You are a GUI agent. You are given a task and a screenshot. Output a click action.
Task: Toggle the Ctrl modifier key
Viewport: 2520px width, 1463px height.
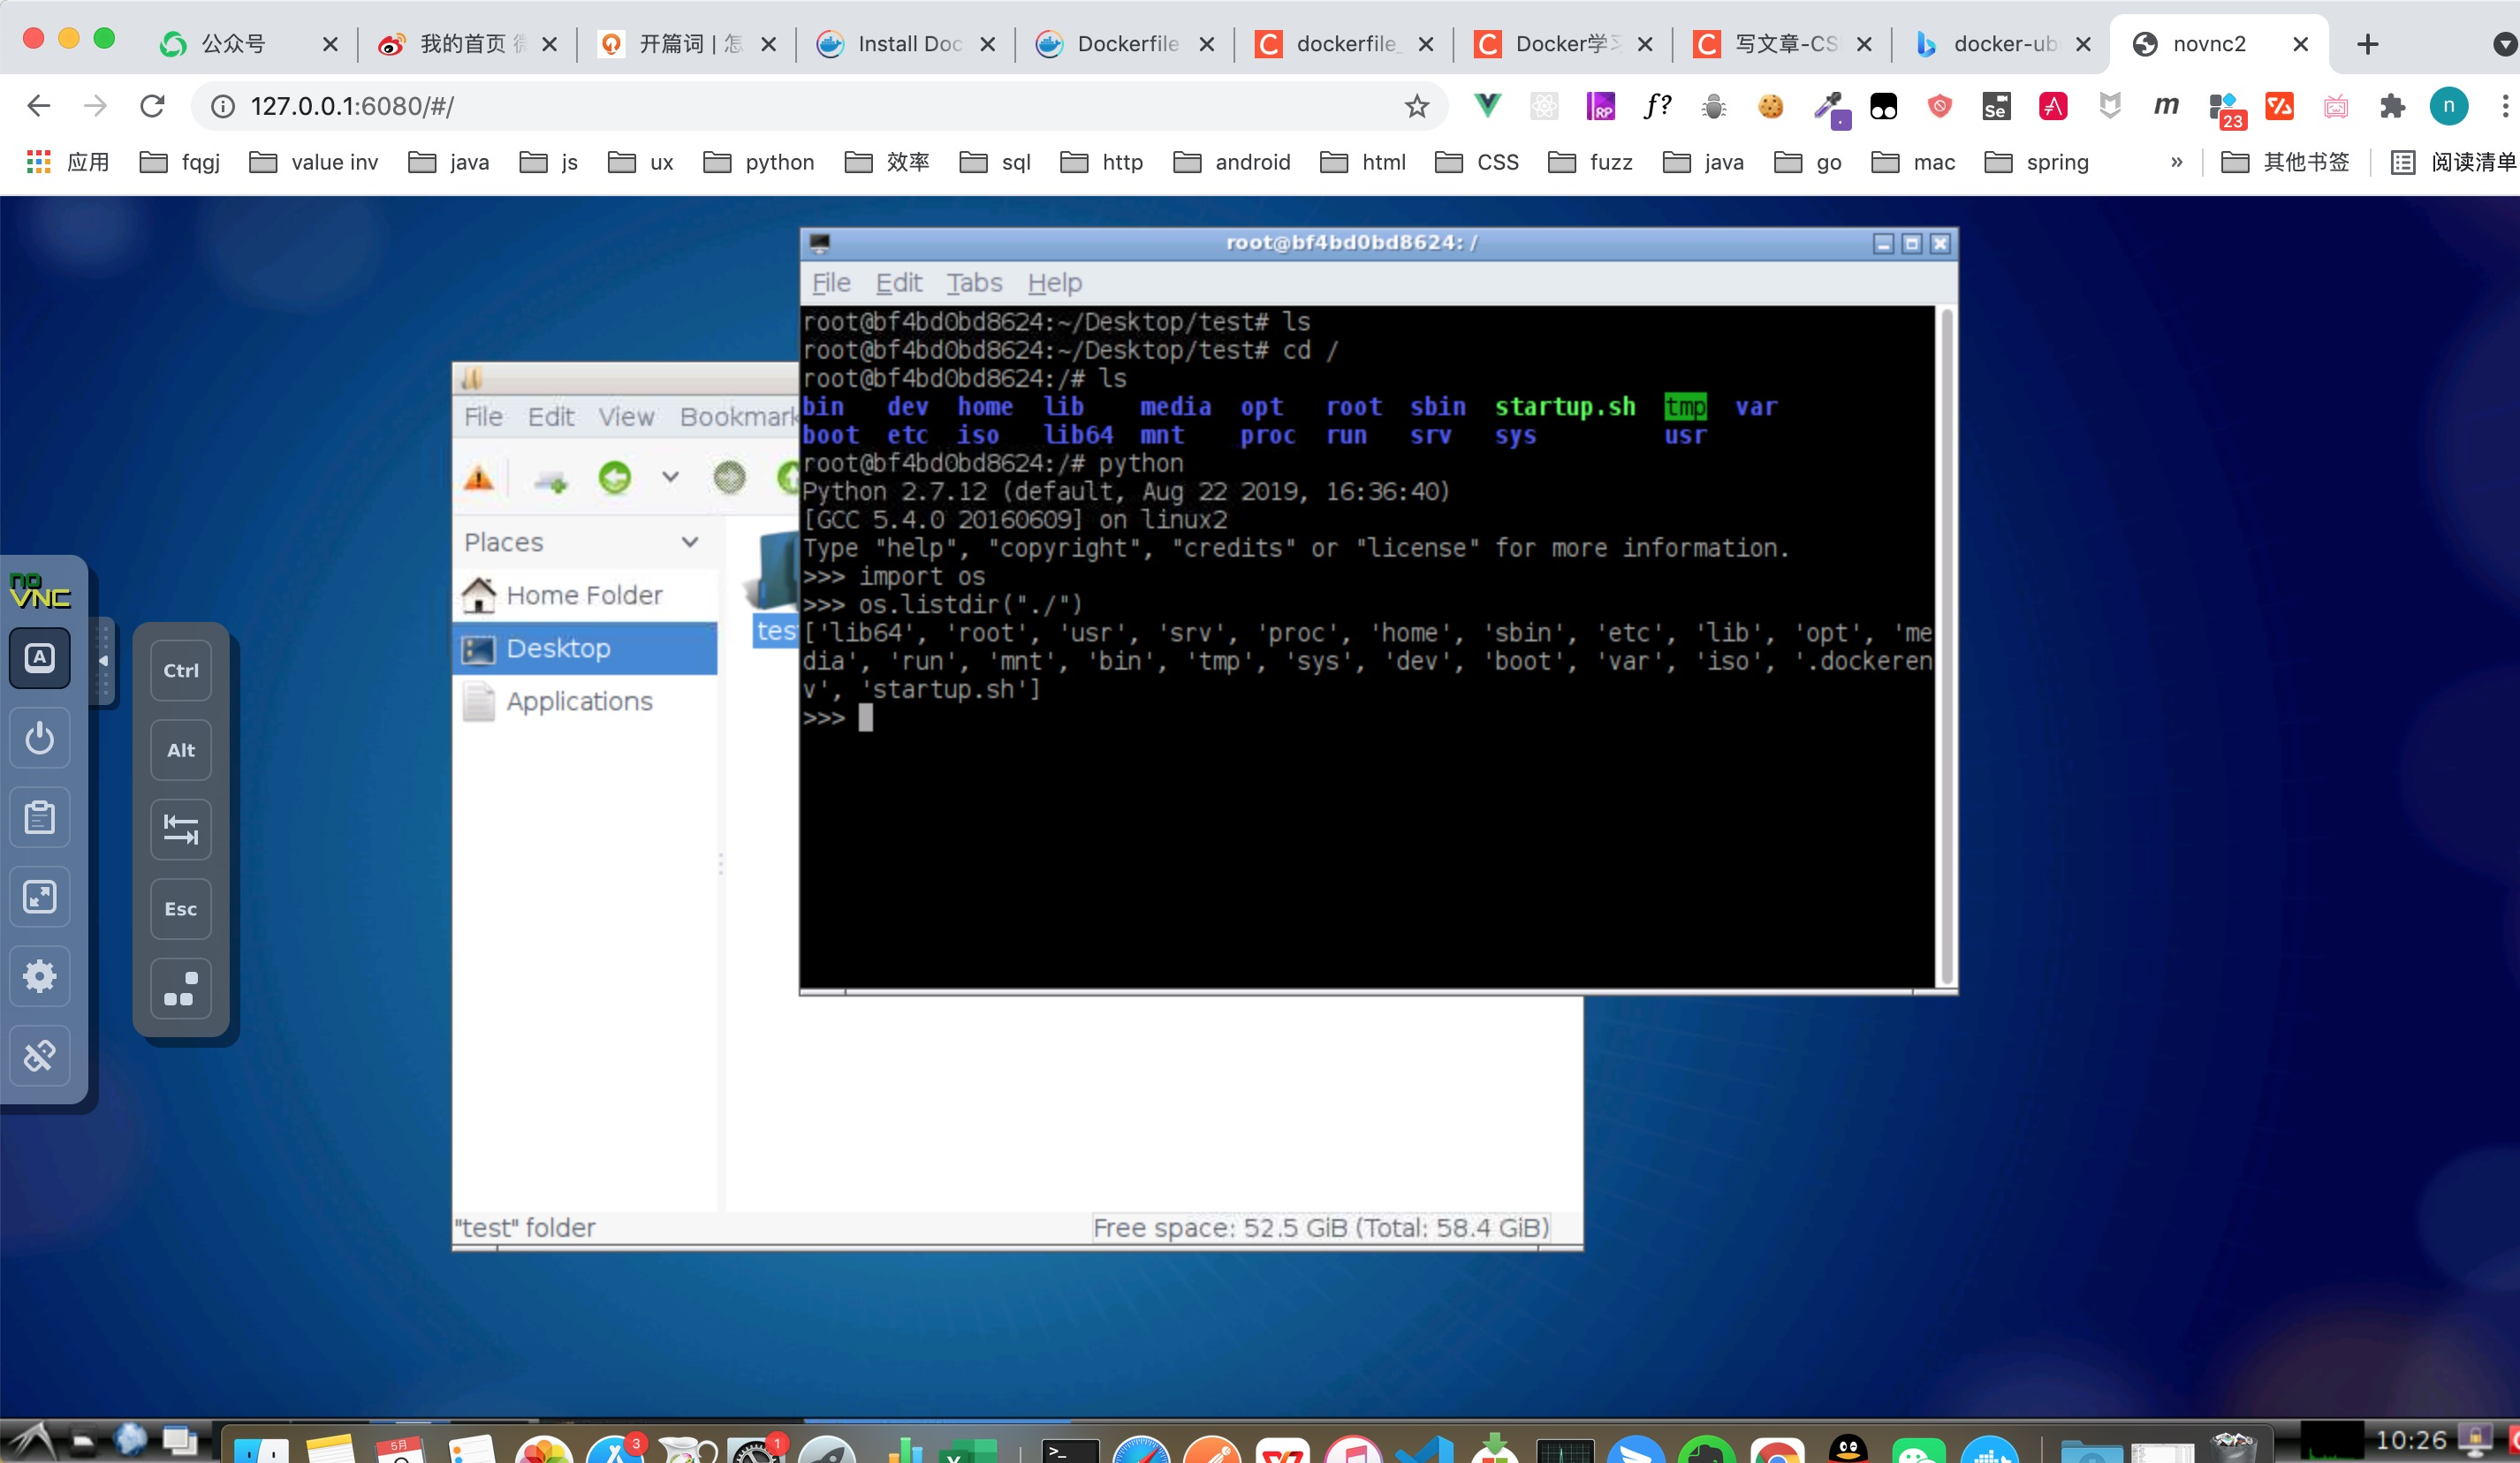[181, 670]
